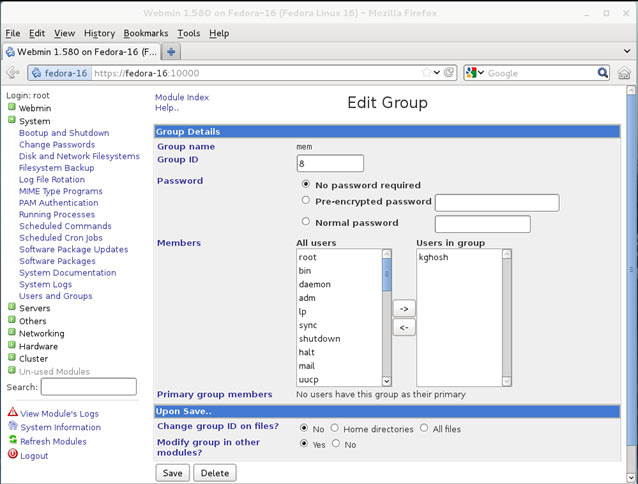The height and width of the screenshot is (484, 638).
Task: Click the Save button
Action: click(173, 473)
